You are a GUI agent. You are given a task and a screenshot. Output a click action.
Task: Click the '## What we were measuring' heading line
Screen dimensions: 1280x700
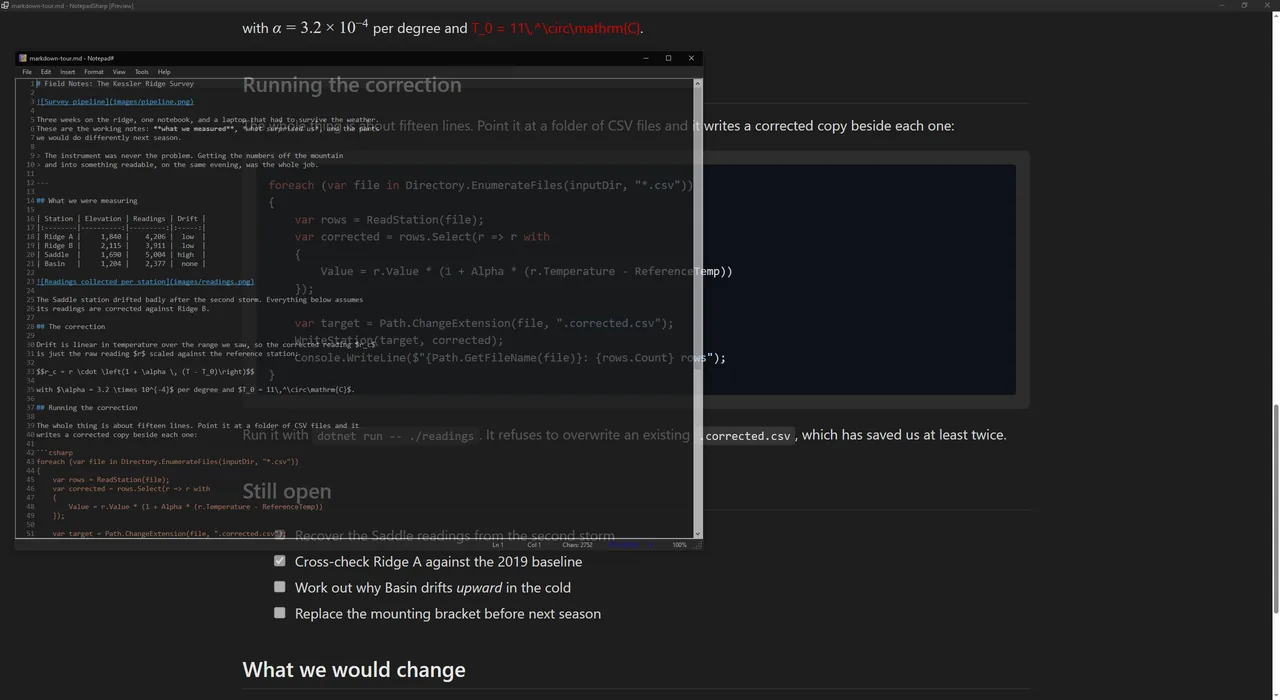86,200
